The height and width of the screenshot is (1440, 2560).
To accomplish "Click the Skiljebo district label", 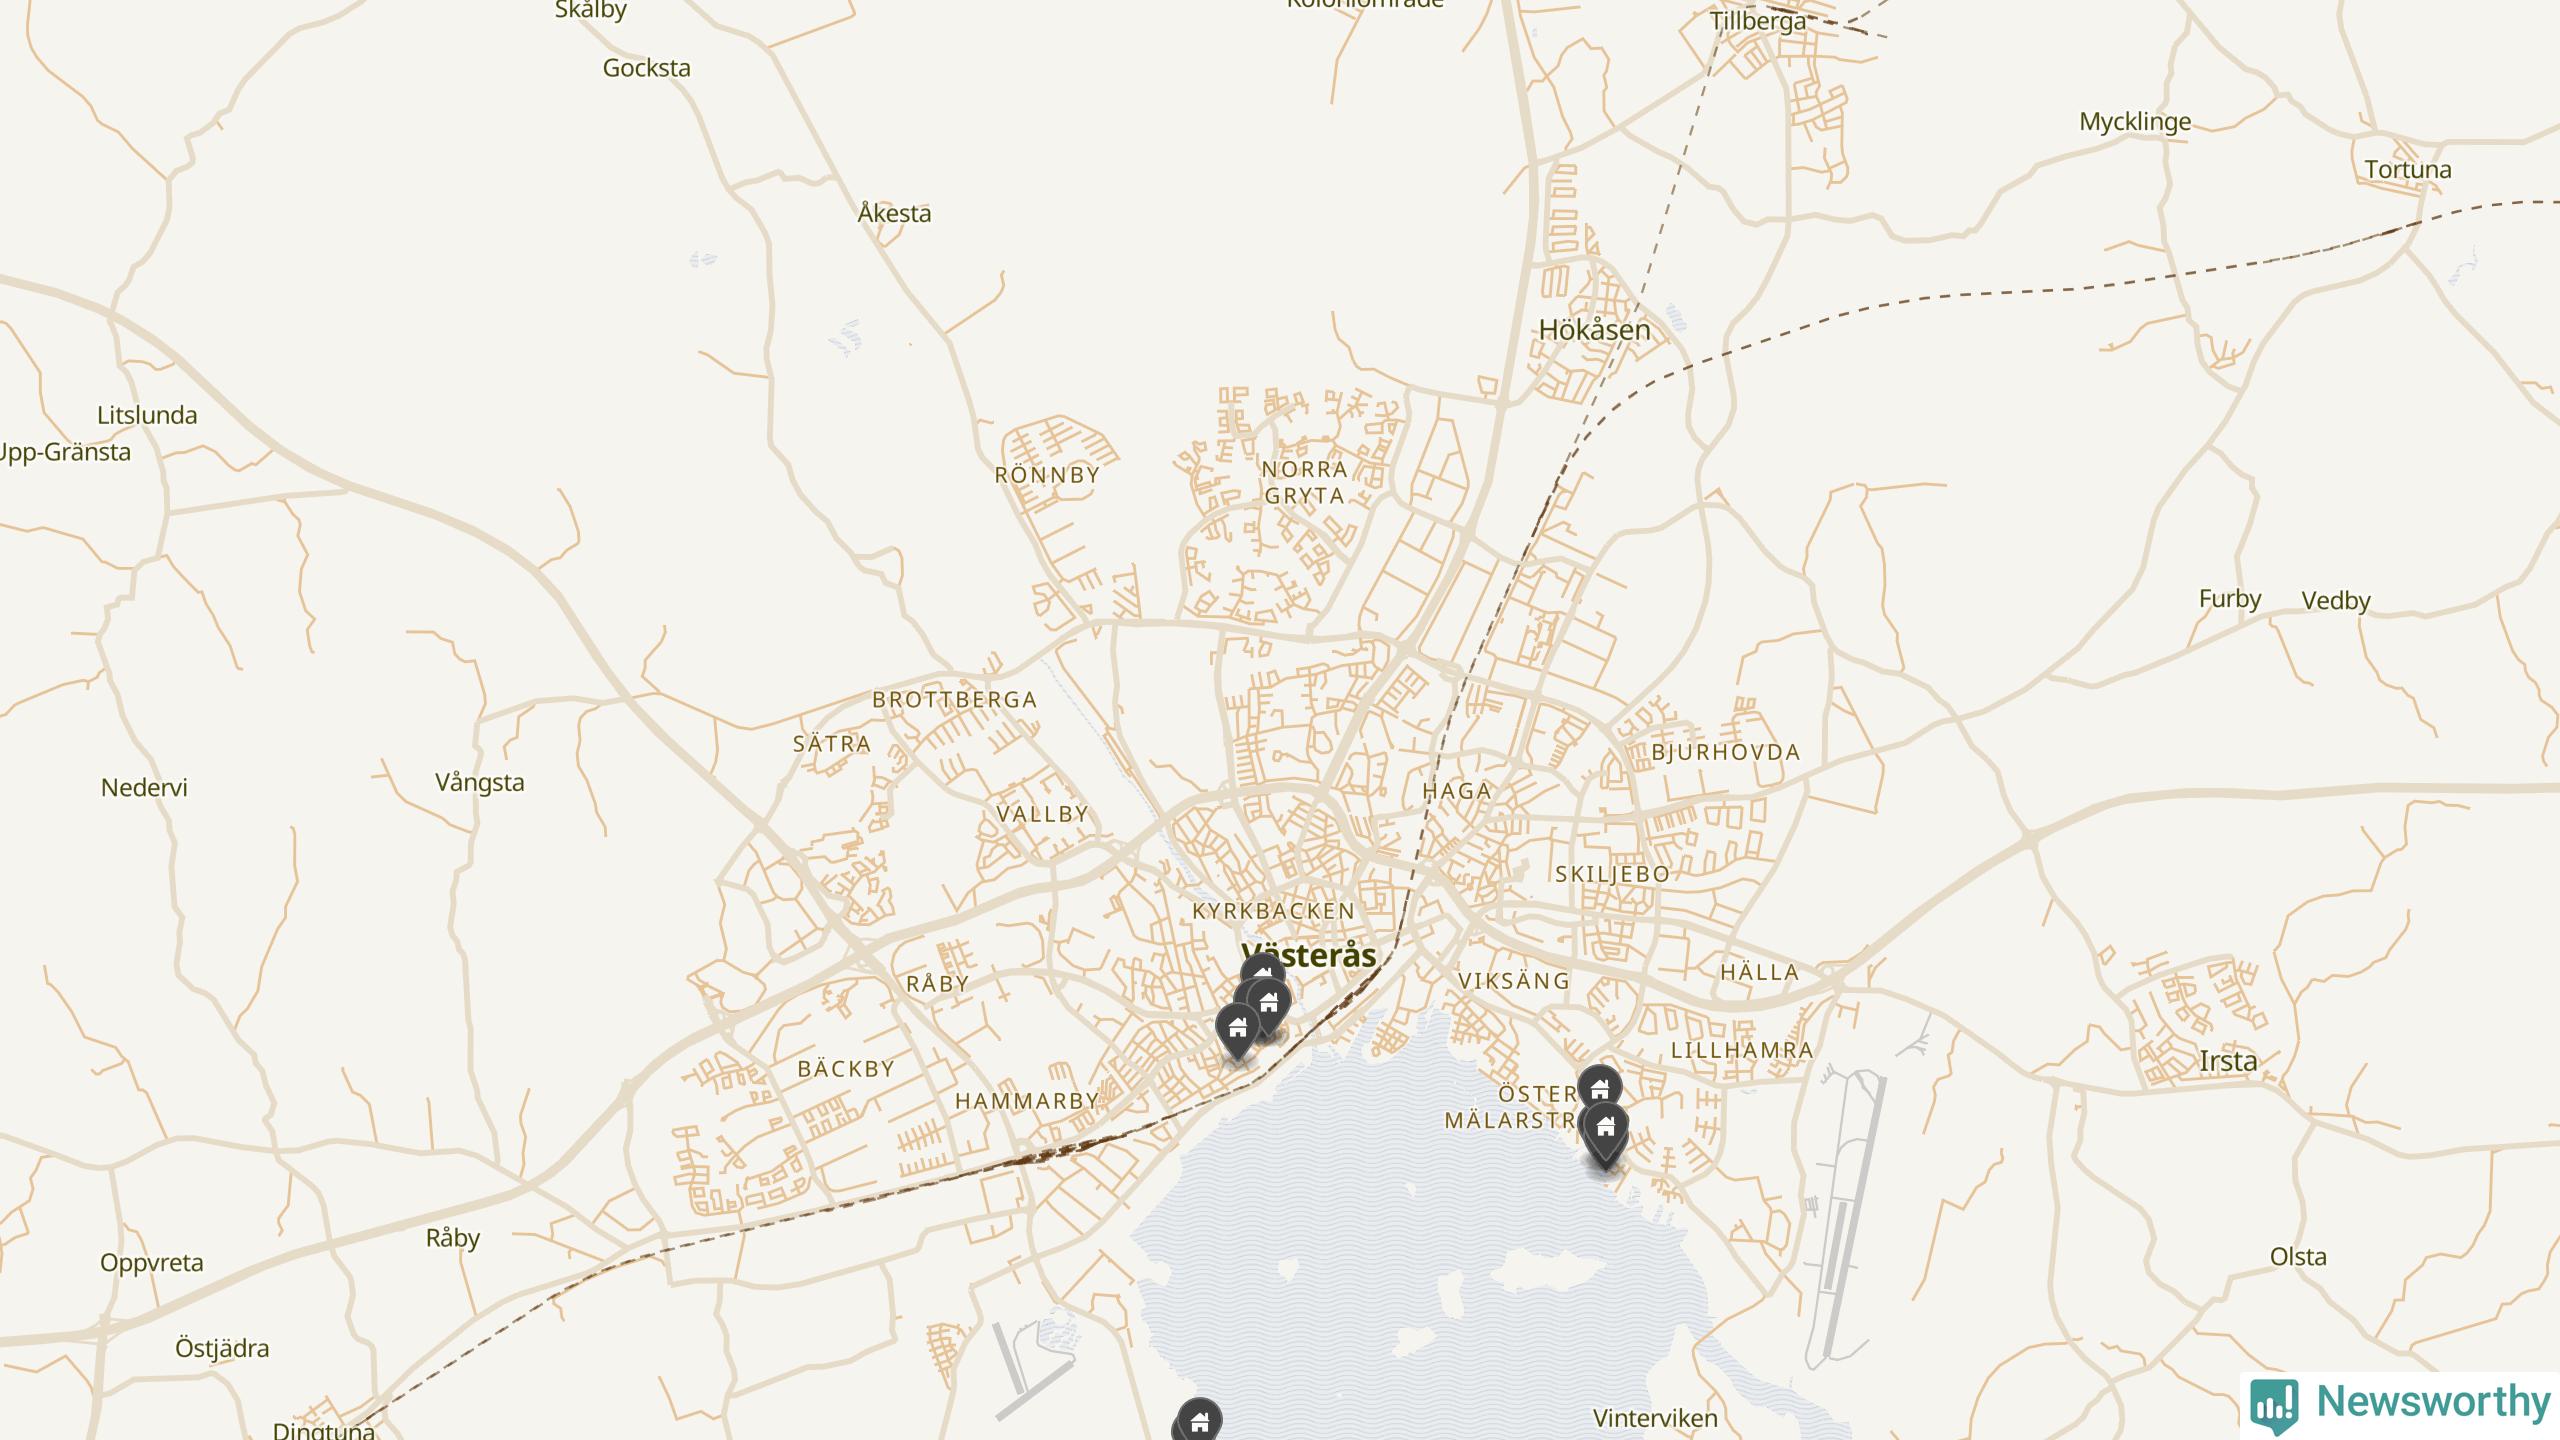I will click(1613, 874).
